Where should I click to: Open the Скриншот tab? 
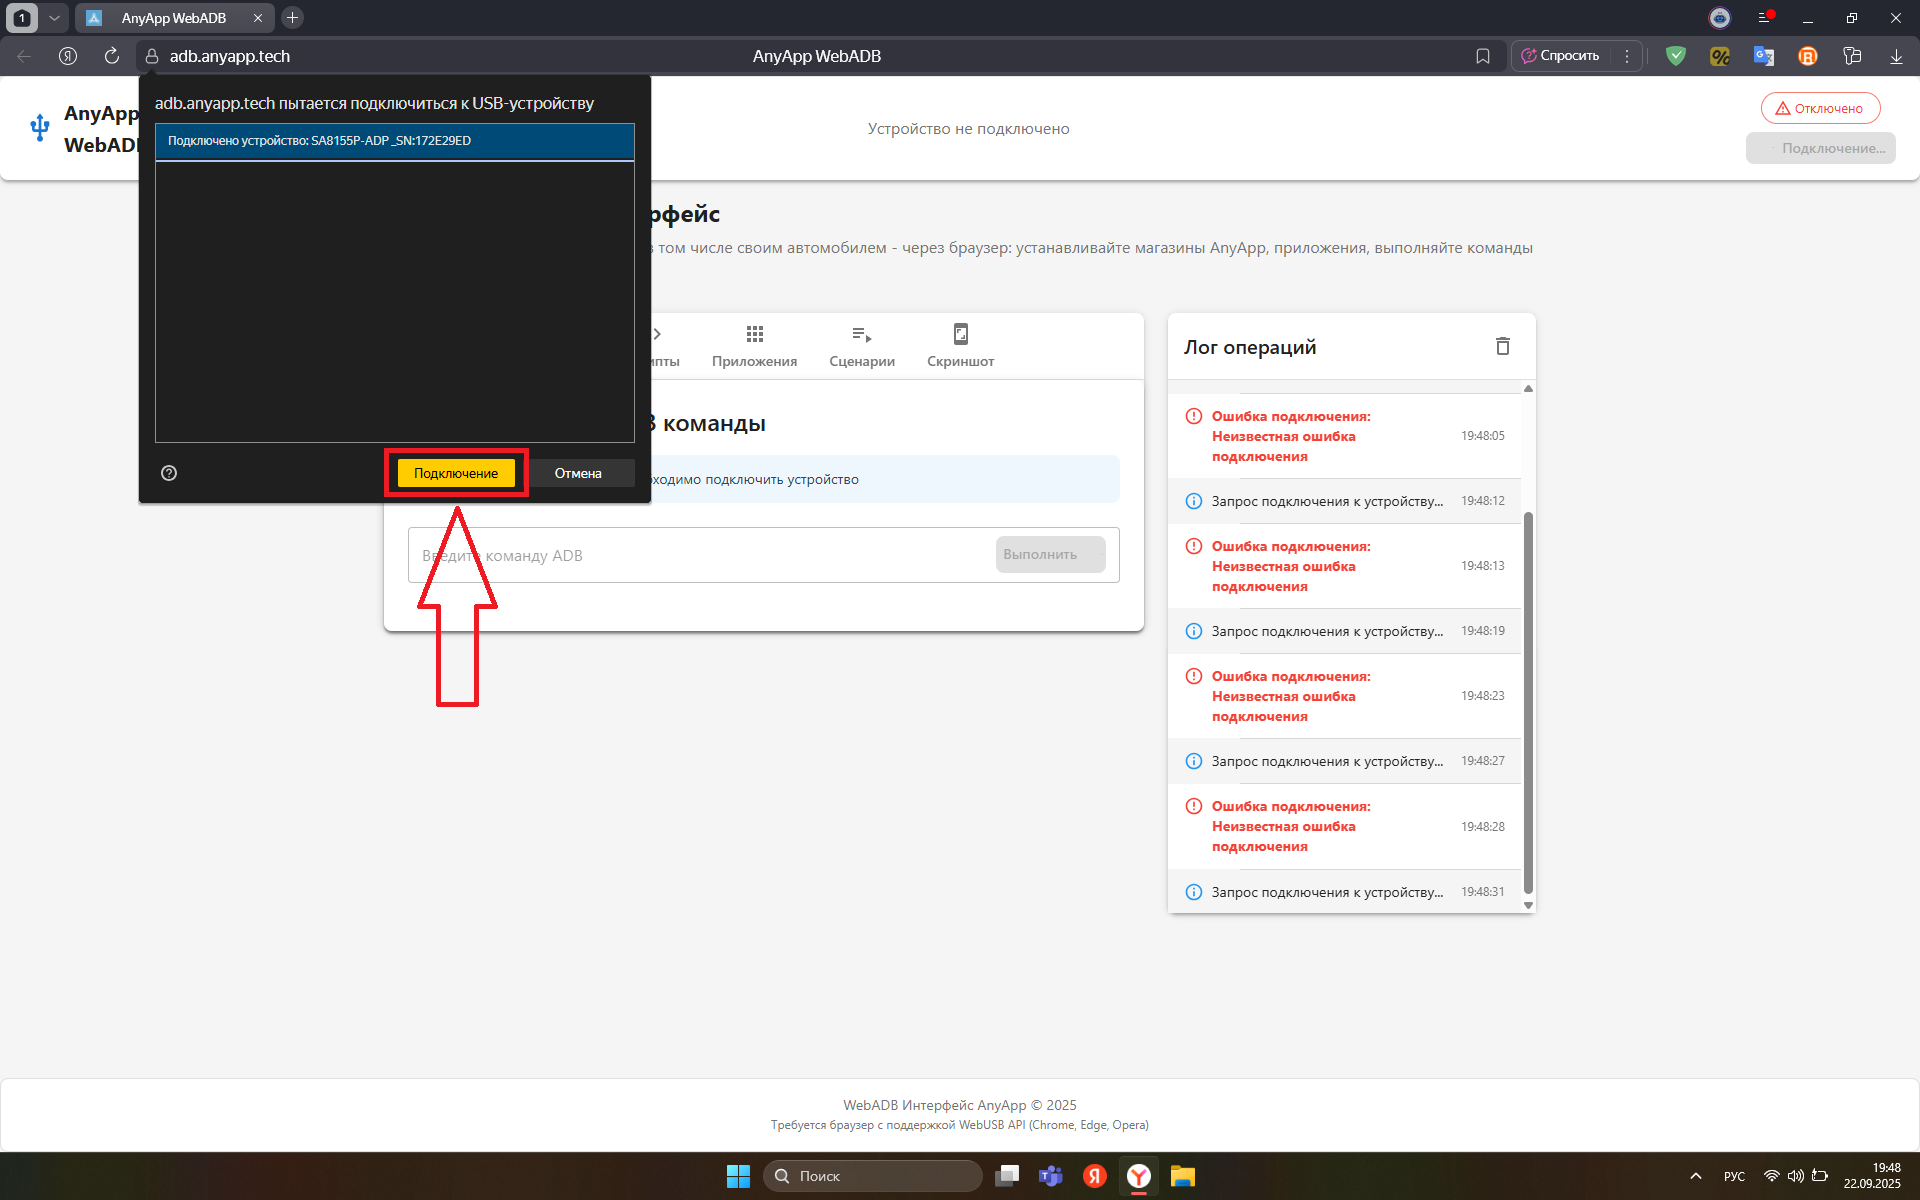click(960, 346)
